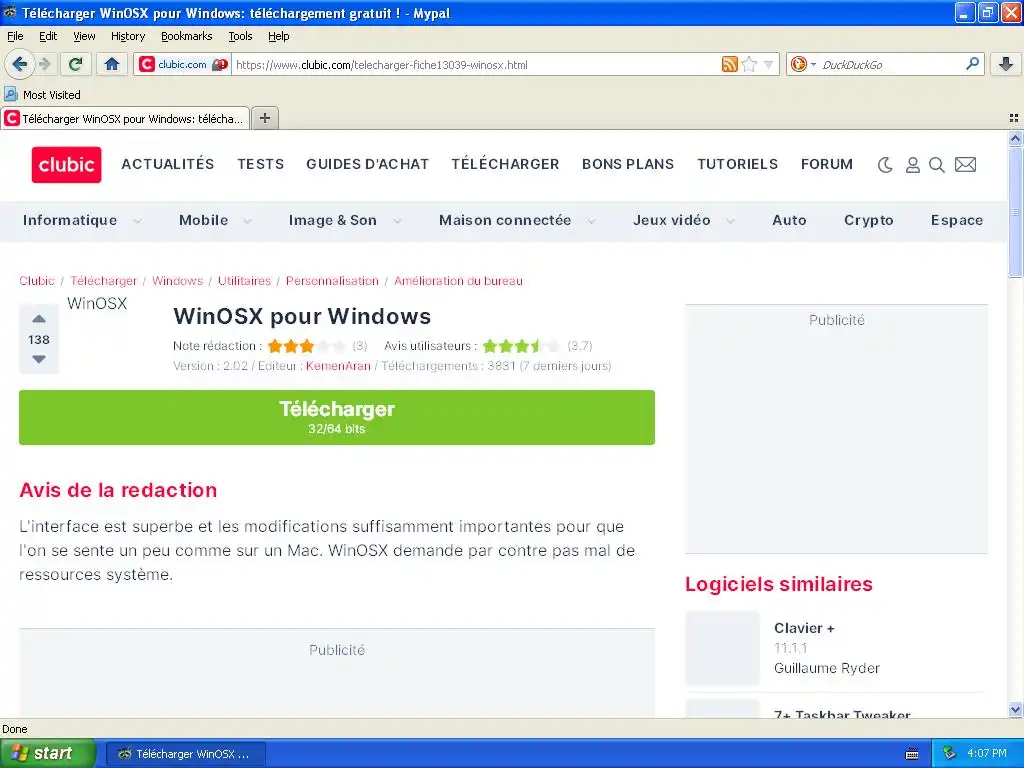1024x768 pixels.
Task: Upvote WinOSX with the up arrow
Action: tap(39, 319)
